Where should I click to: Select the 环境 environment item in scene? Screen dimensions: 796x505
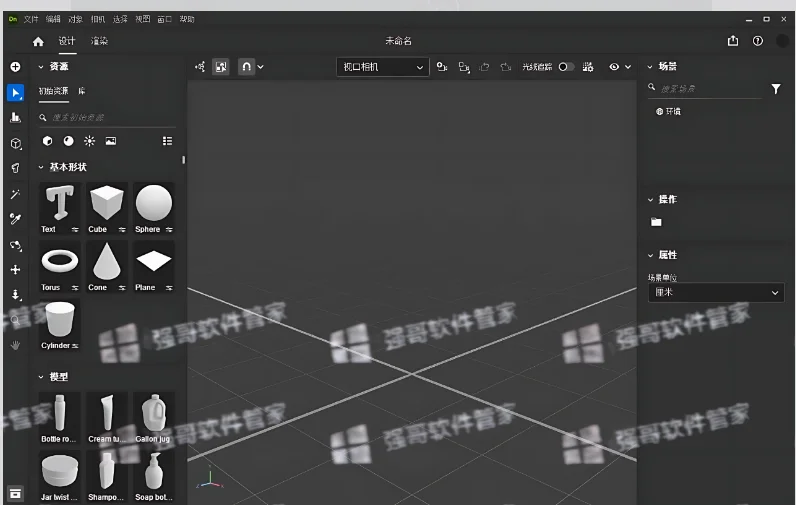(x=668, y=112)
